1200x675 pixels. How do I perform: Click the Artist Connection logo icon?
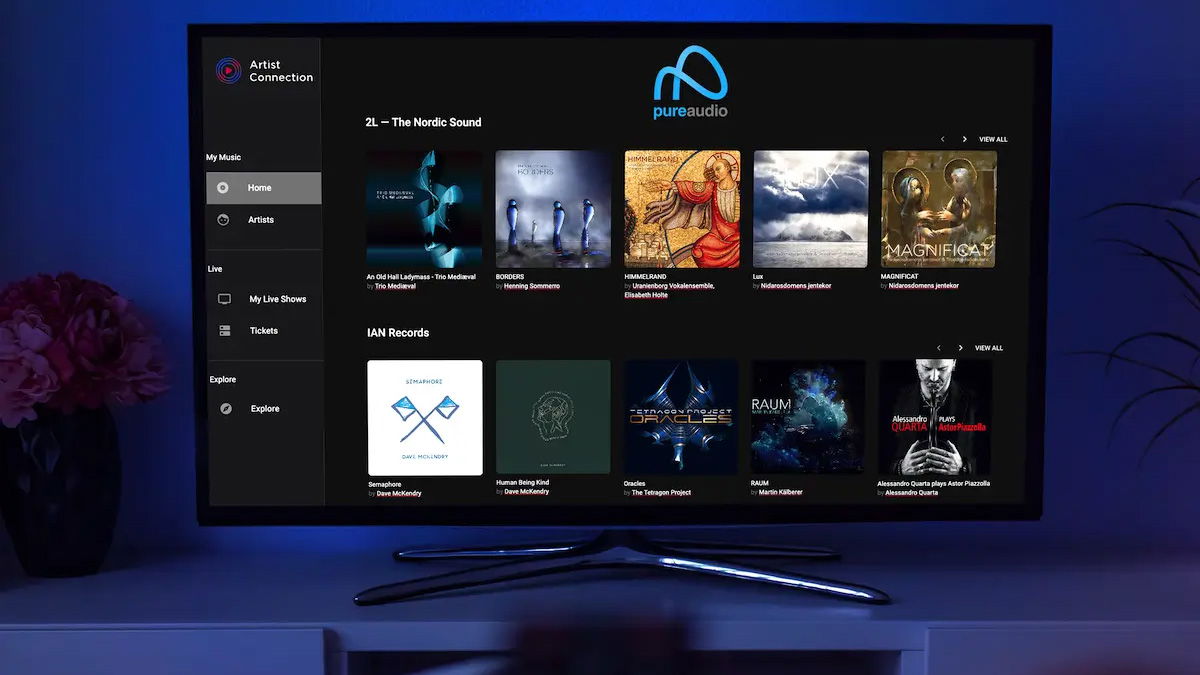click(x=228, y=71)
